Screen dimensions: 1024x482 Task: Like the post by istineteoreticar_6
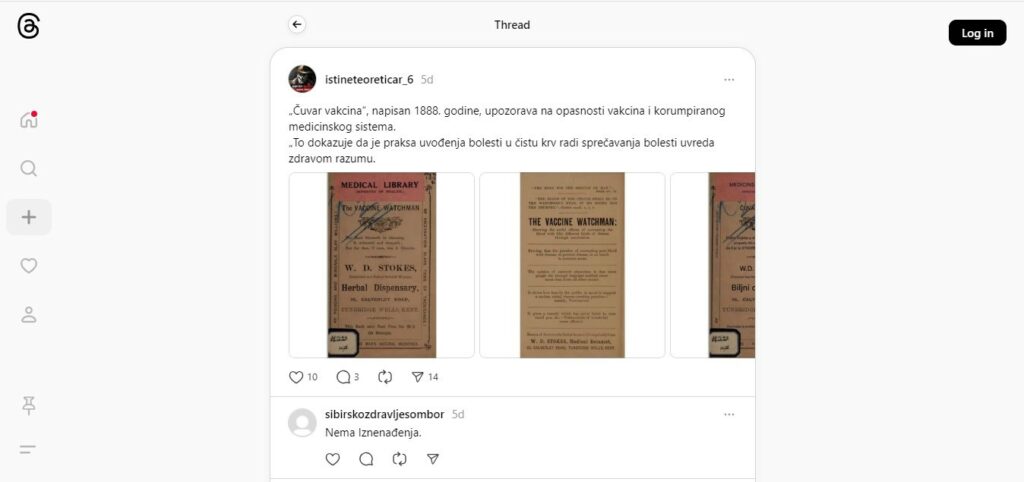click(x=296, y=377)
